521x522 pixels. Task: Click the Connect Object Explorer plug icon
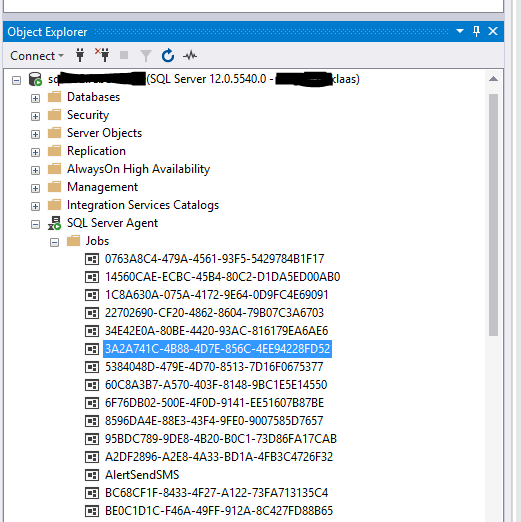(x=80, y=55)
